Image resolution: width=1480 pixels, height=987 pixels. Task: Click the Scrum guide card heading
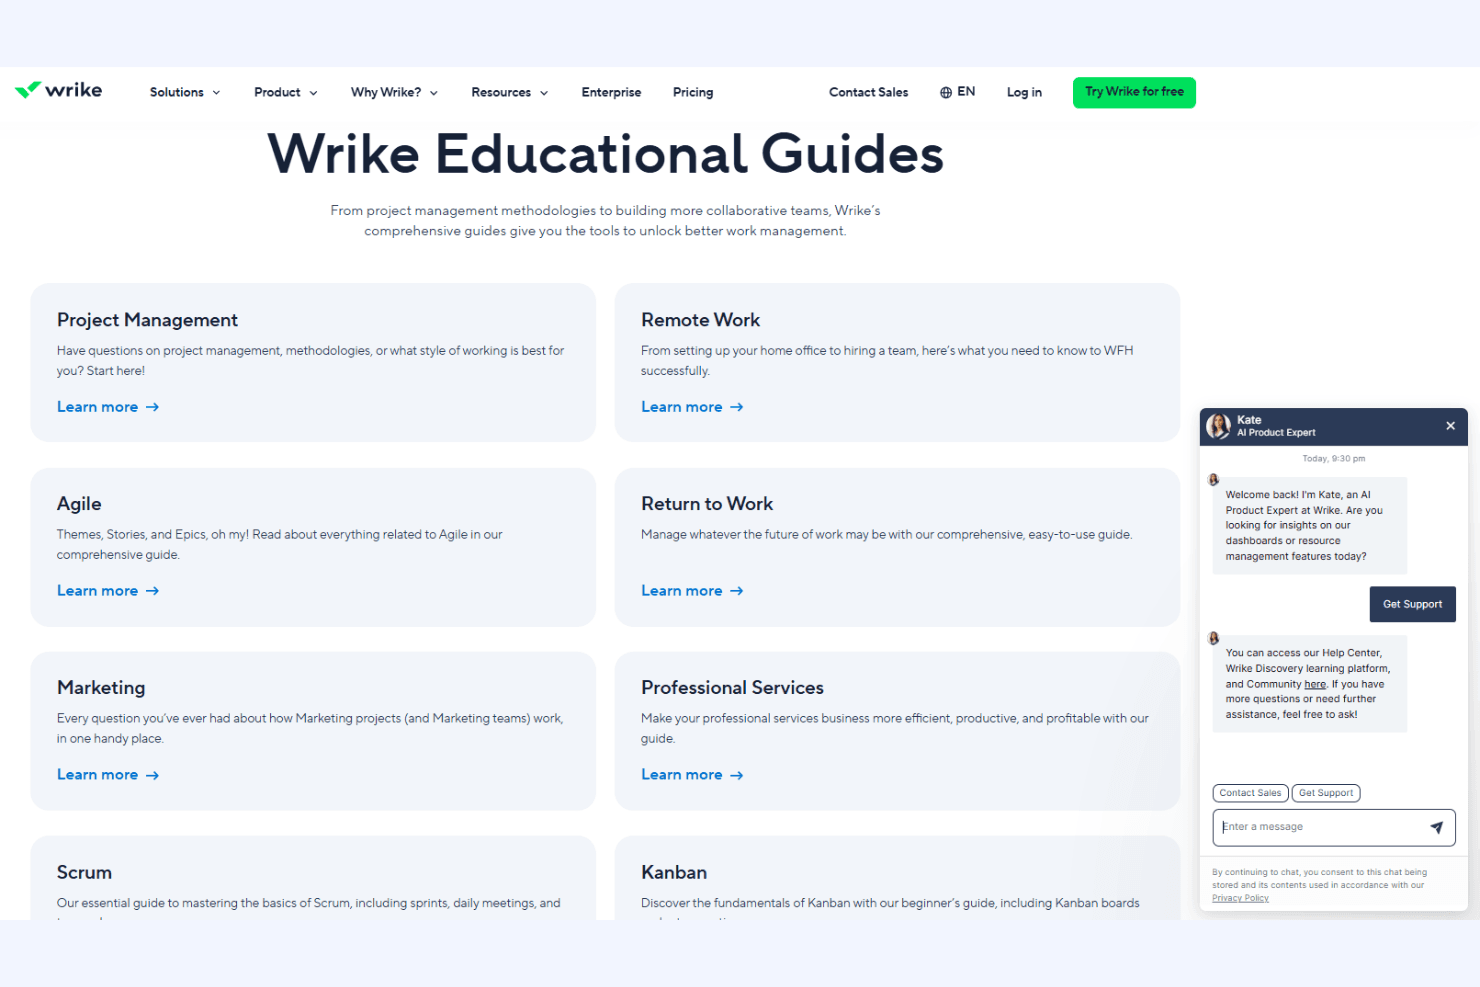point(84,872)
